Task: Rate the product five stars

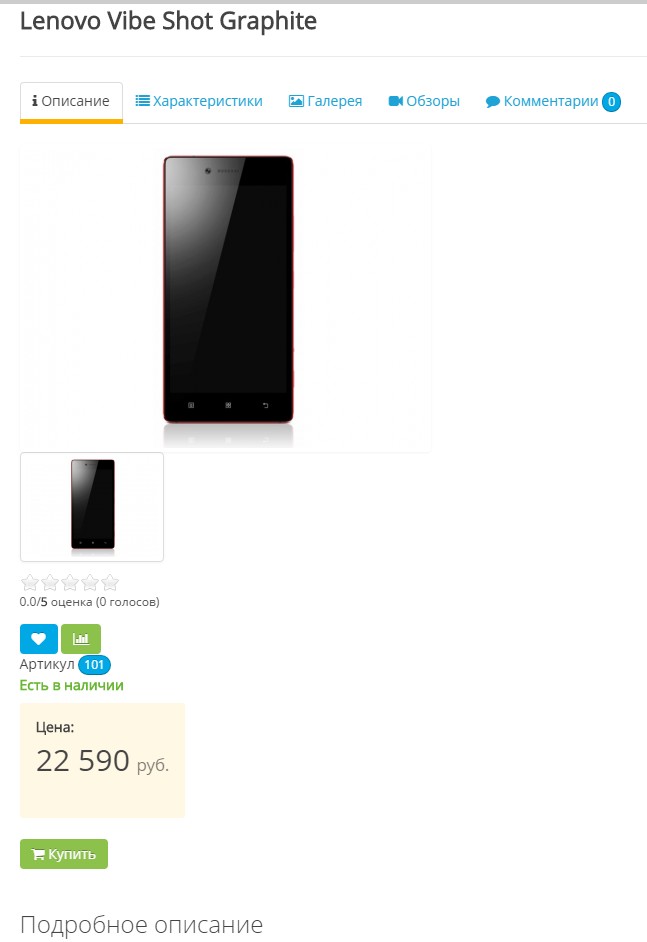Action: click(110, 583)
